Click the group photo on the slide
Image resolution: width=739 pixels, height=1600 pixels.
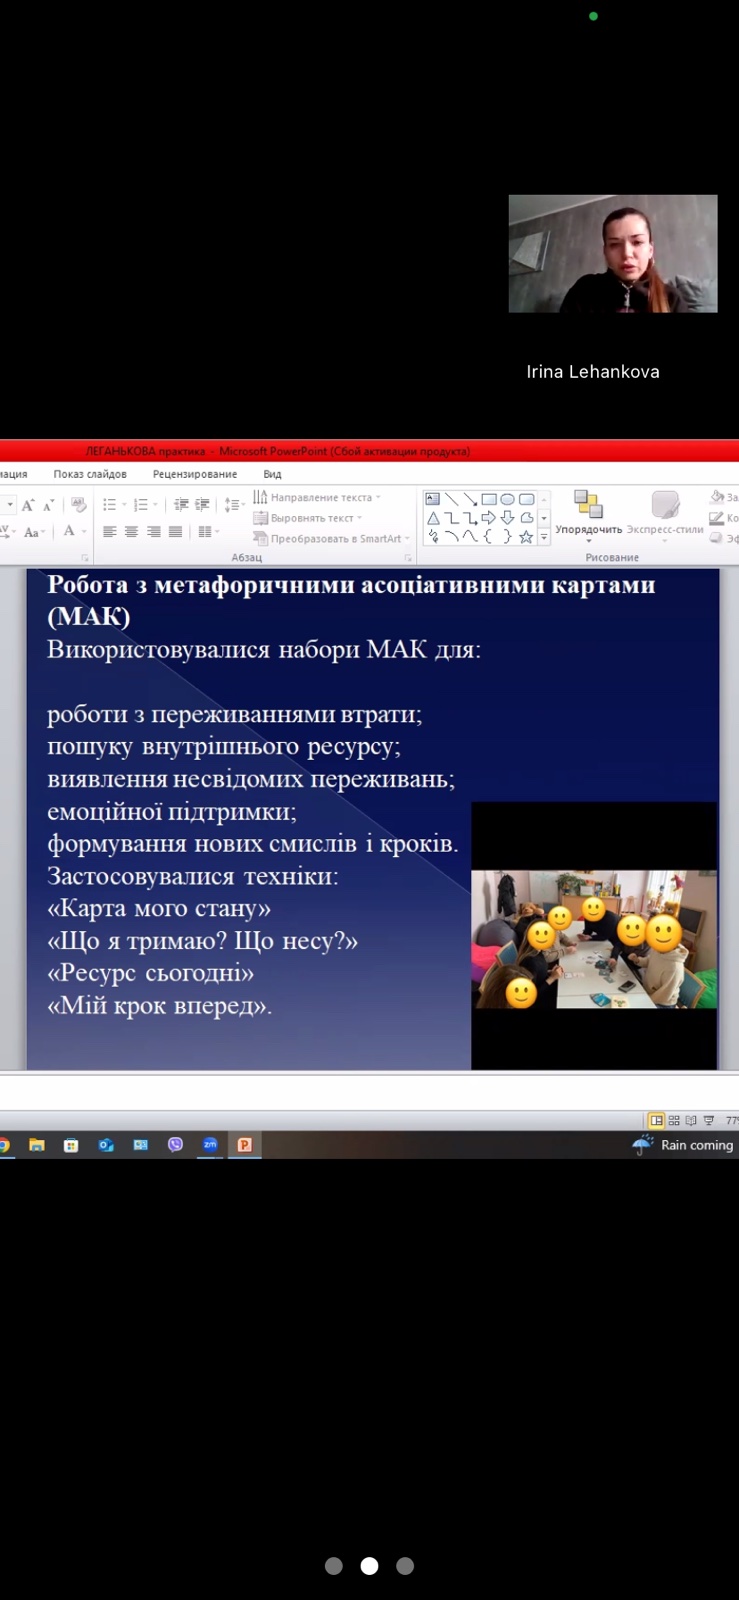point(594,938)
